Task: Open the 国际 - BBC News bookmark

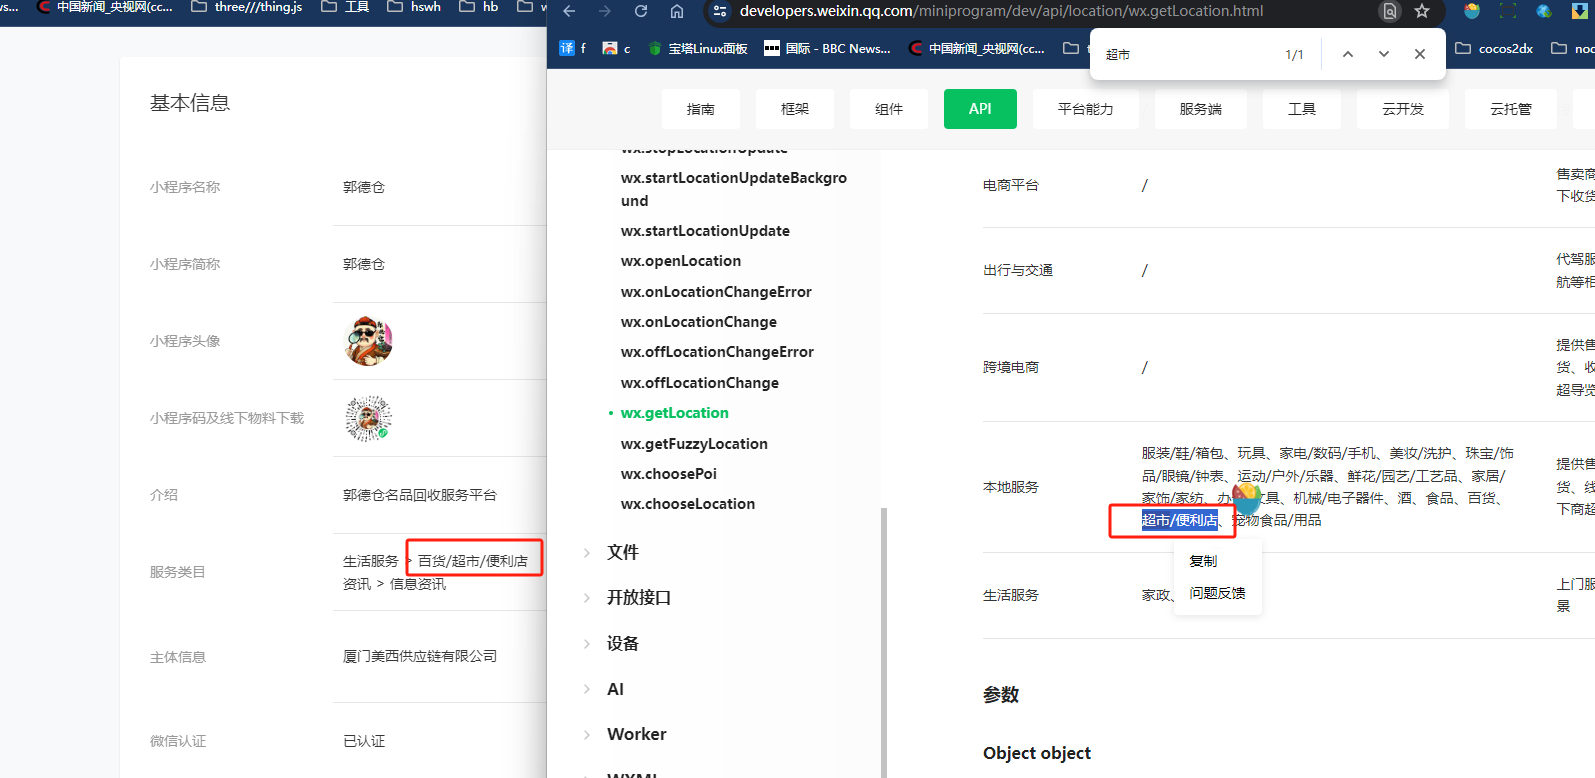Action: (x=827, y=48)
